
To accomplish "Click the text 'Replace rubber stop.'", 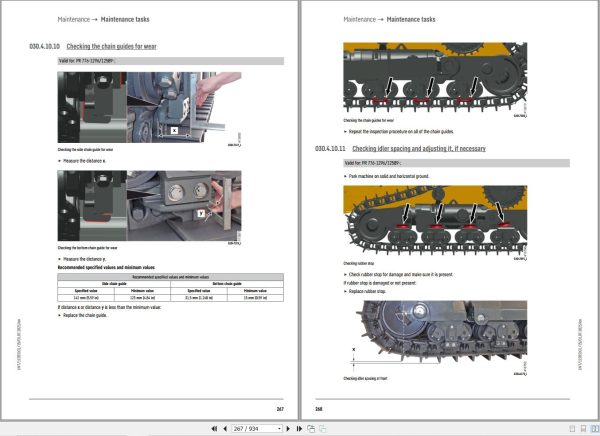I will click(367, 291).
